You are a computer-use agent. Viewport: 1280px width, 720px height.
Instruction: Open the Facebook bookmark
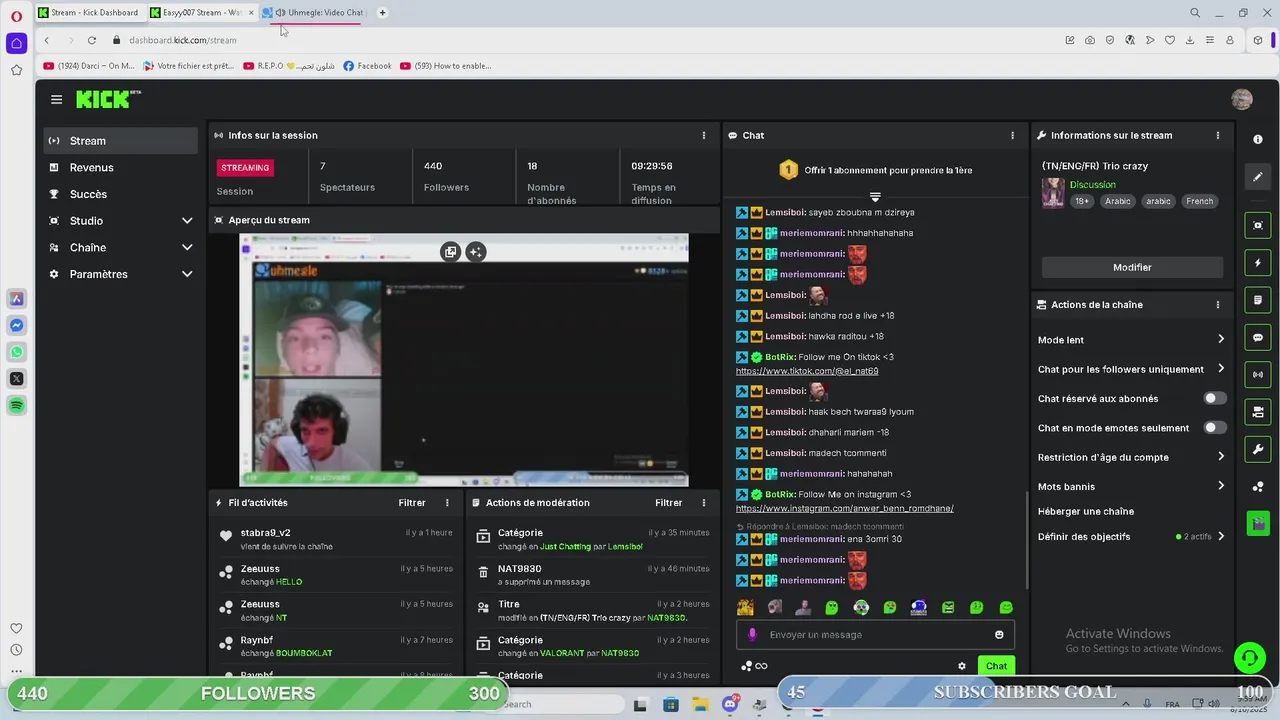pyautogui.click(x=366, y=66)
